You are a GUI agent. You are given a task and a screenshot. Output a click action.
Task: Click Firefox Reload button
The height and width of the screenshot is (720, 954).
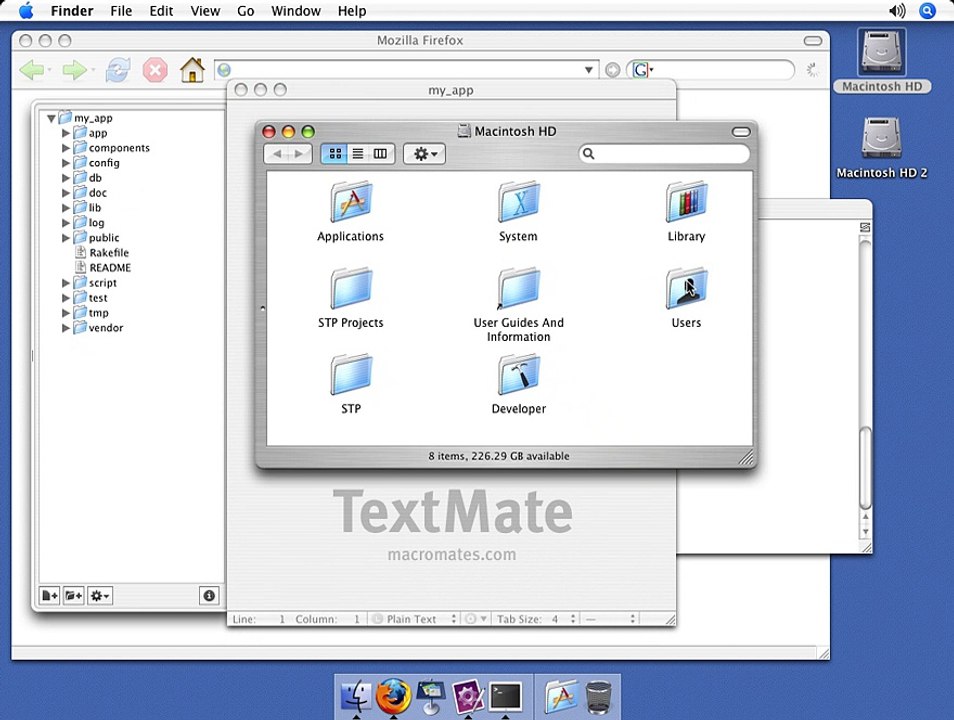pos(118,70)
